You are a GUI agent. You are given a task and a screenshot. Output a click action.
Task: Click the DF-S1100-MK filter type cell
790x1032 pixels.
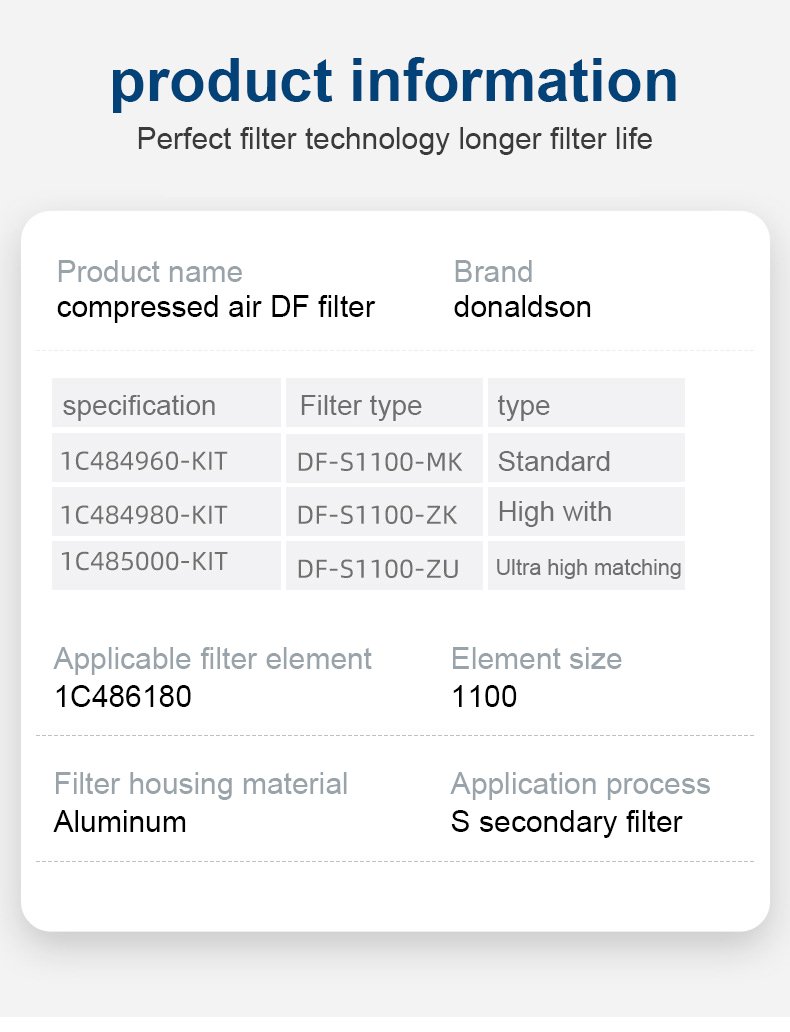[x=384, y=458]
